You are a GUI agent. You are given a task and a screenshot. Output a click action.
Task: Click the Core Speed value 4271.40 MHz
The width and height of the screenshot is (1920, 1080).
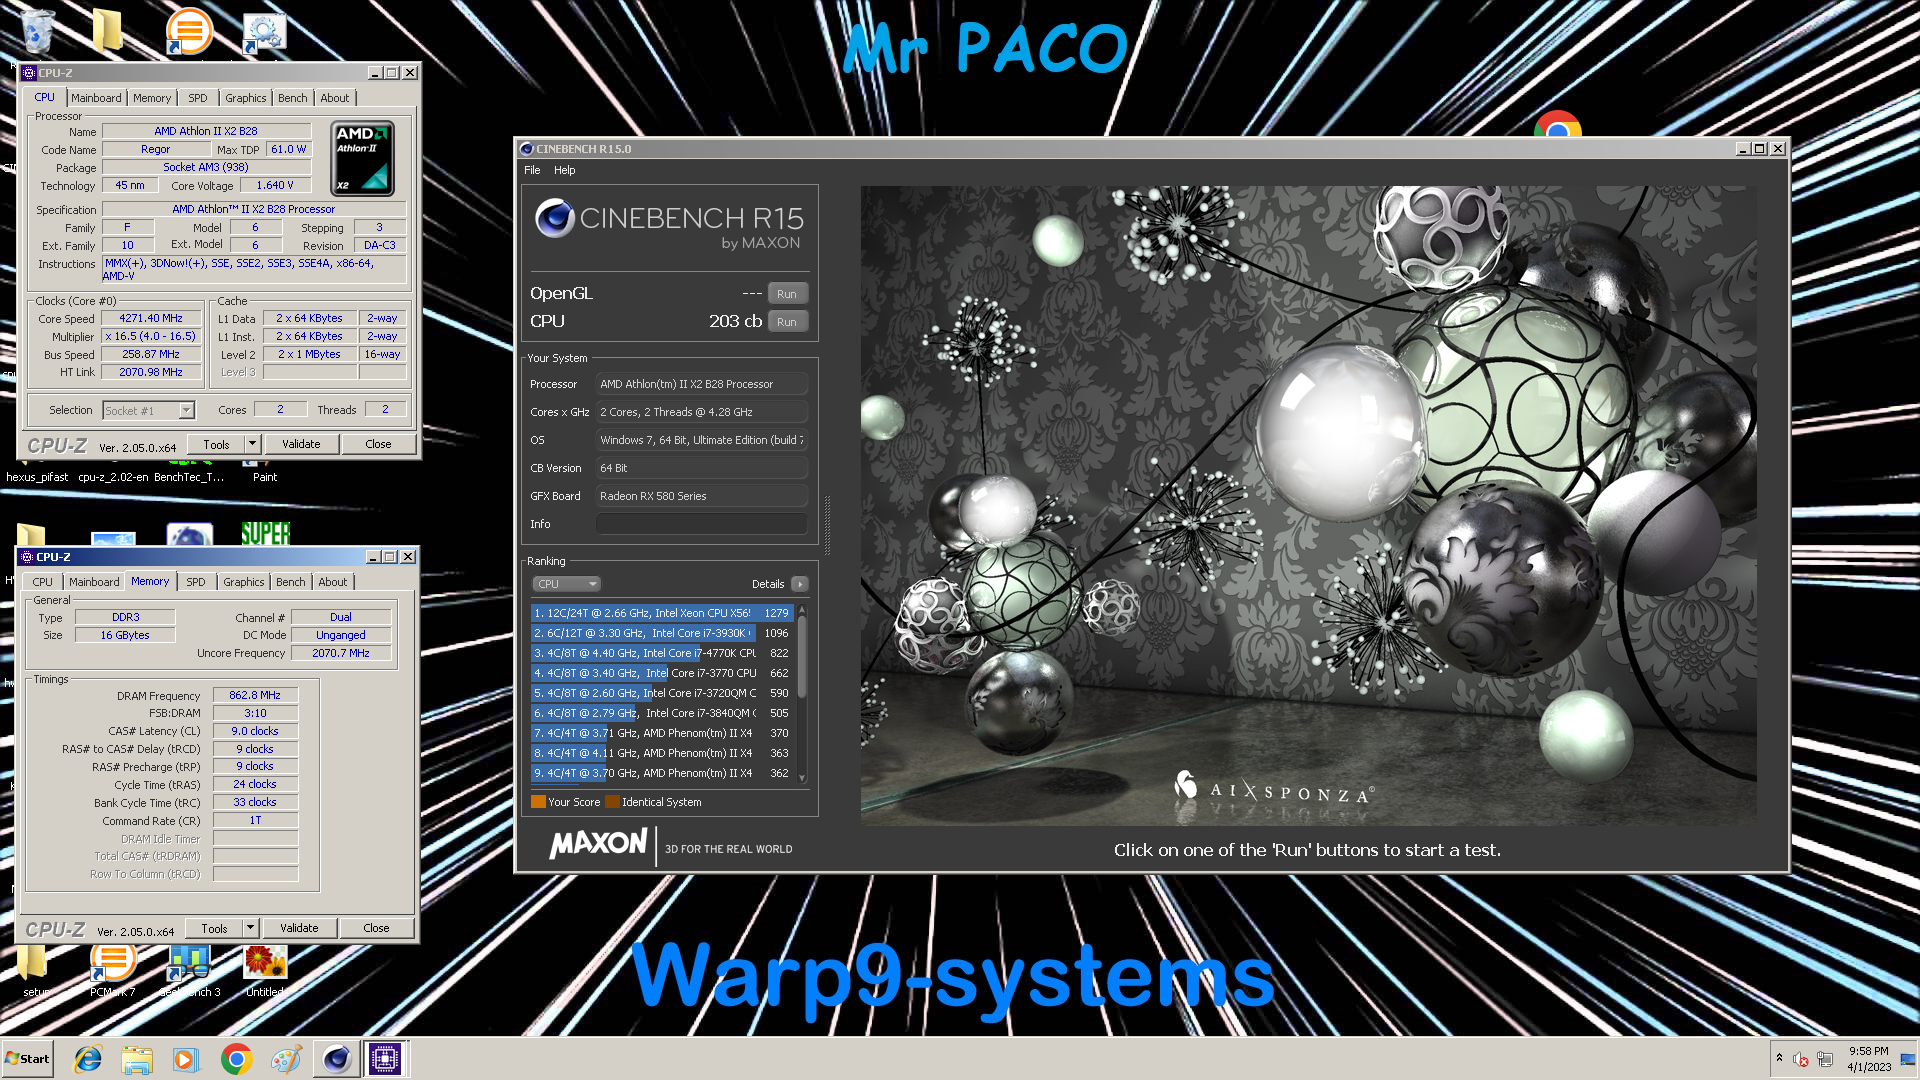[151, 319]
